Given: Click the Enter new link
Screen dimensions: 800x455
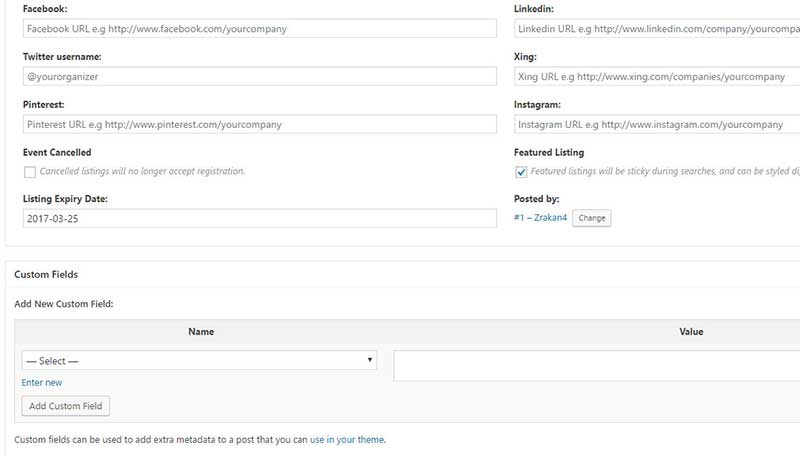Looking at the screenshot, I should point(41,382).
